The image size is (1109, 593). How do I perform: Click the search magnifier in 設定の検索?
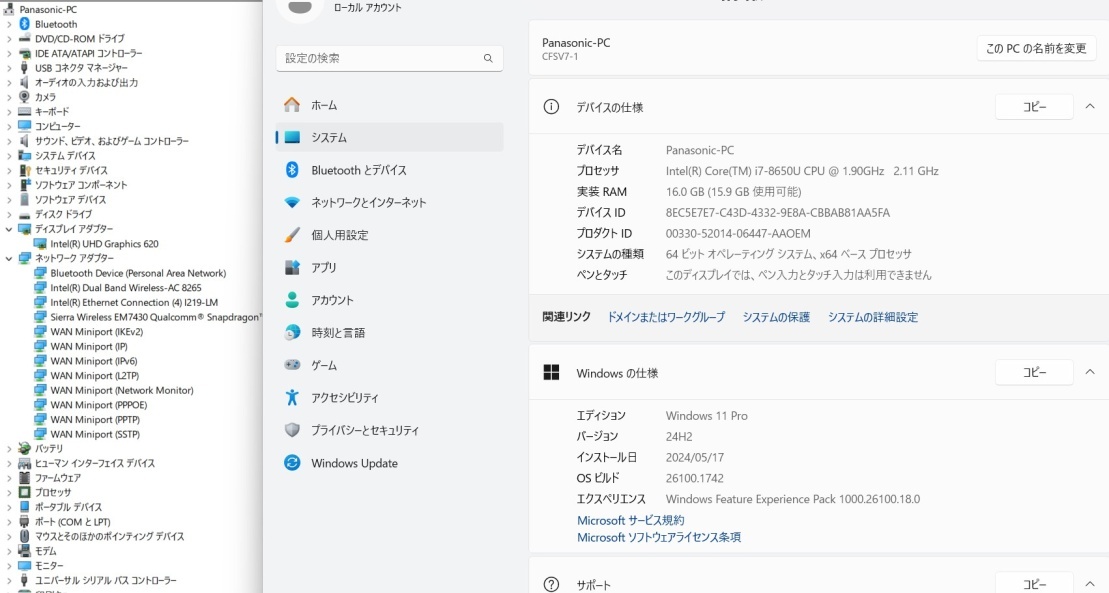pos(488,59)
